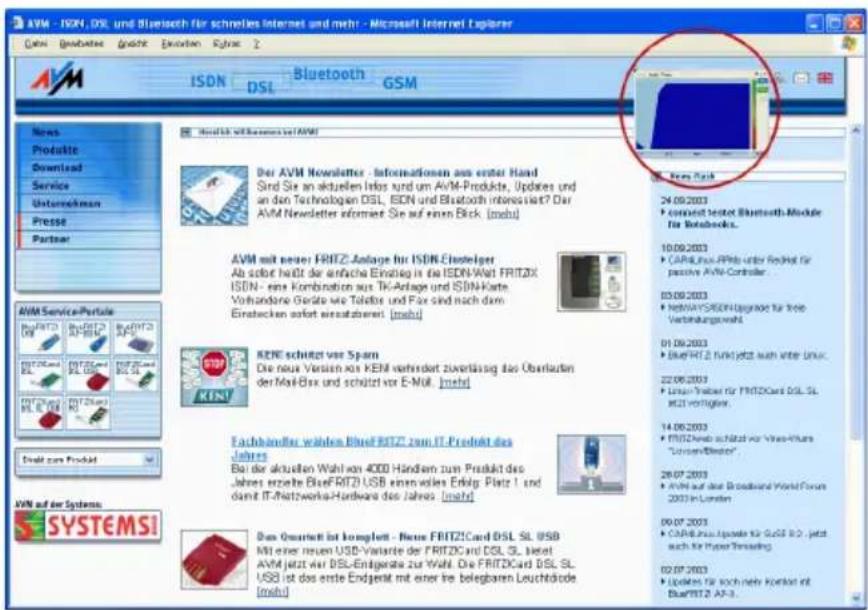Viewport: 868px width, 610px height.
Task: Open FRITZ!Card DSL SL tile ending second row
Action: click(136, 375)
